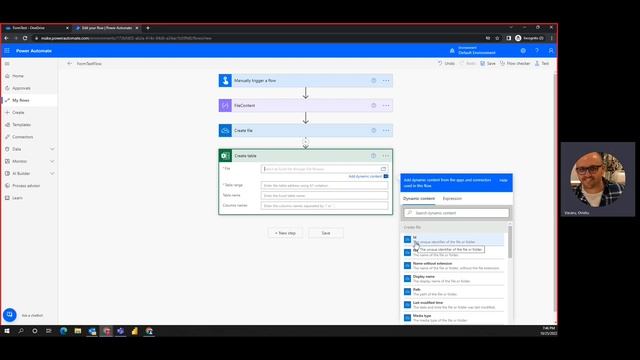Open the account profile icon in header
The image size is (640, 360).
click(551, 51)
